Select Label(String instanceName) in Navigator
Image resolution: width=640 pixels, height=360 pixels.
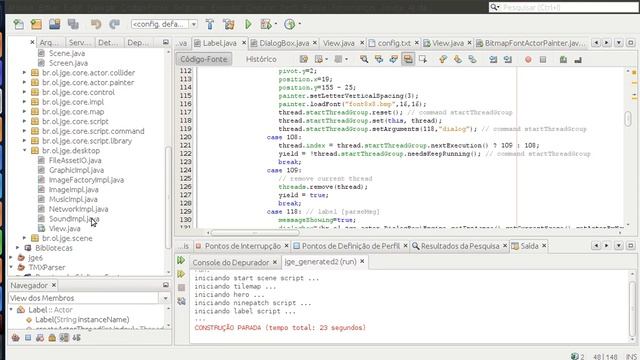tap(82, 320)
